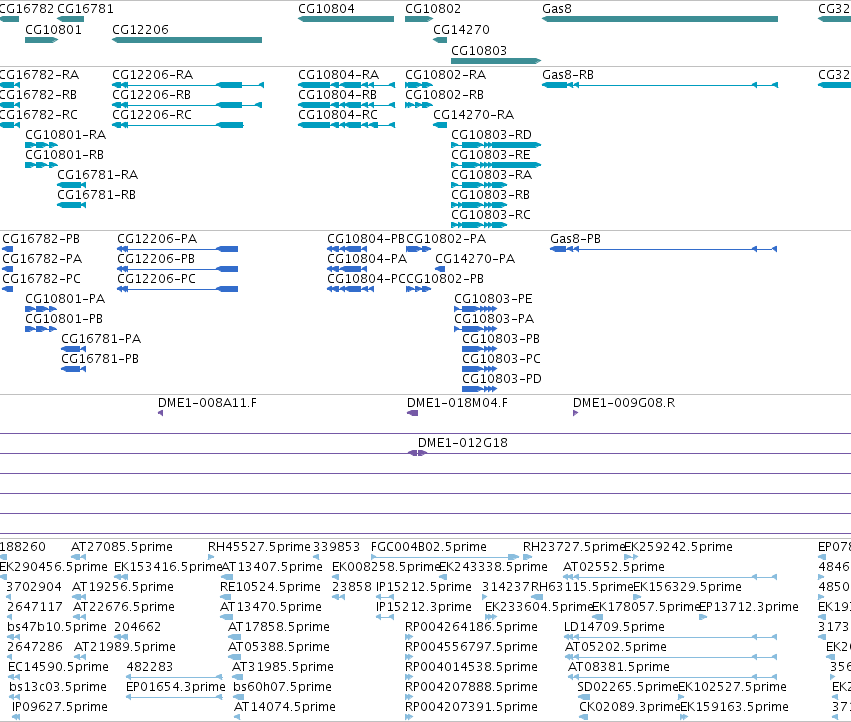Image resolution: width=851 pixels, height=722 pixels.
Task: Select the CG14270 gene label
Action: tap(461, 30)
